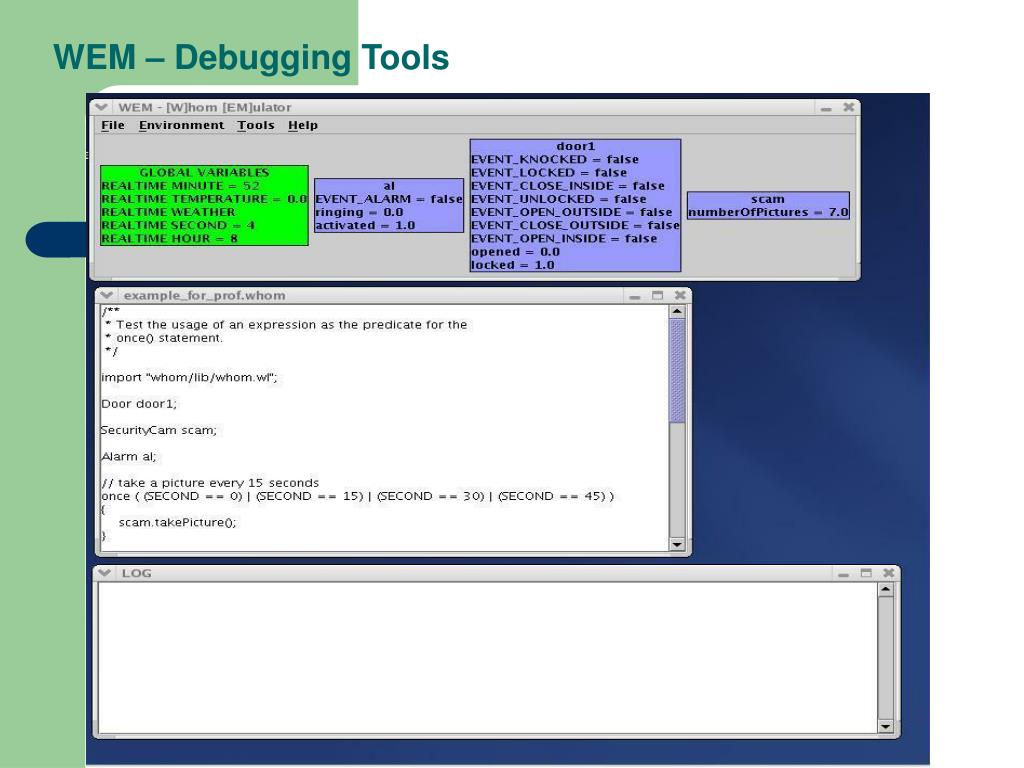Click WEM window menu chevron icon
The height and width of the screenshot is (768, 1024).
click(x=102, y=107)
